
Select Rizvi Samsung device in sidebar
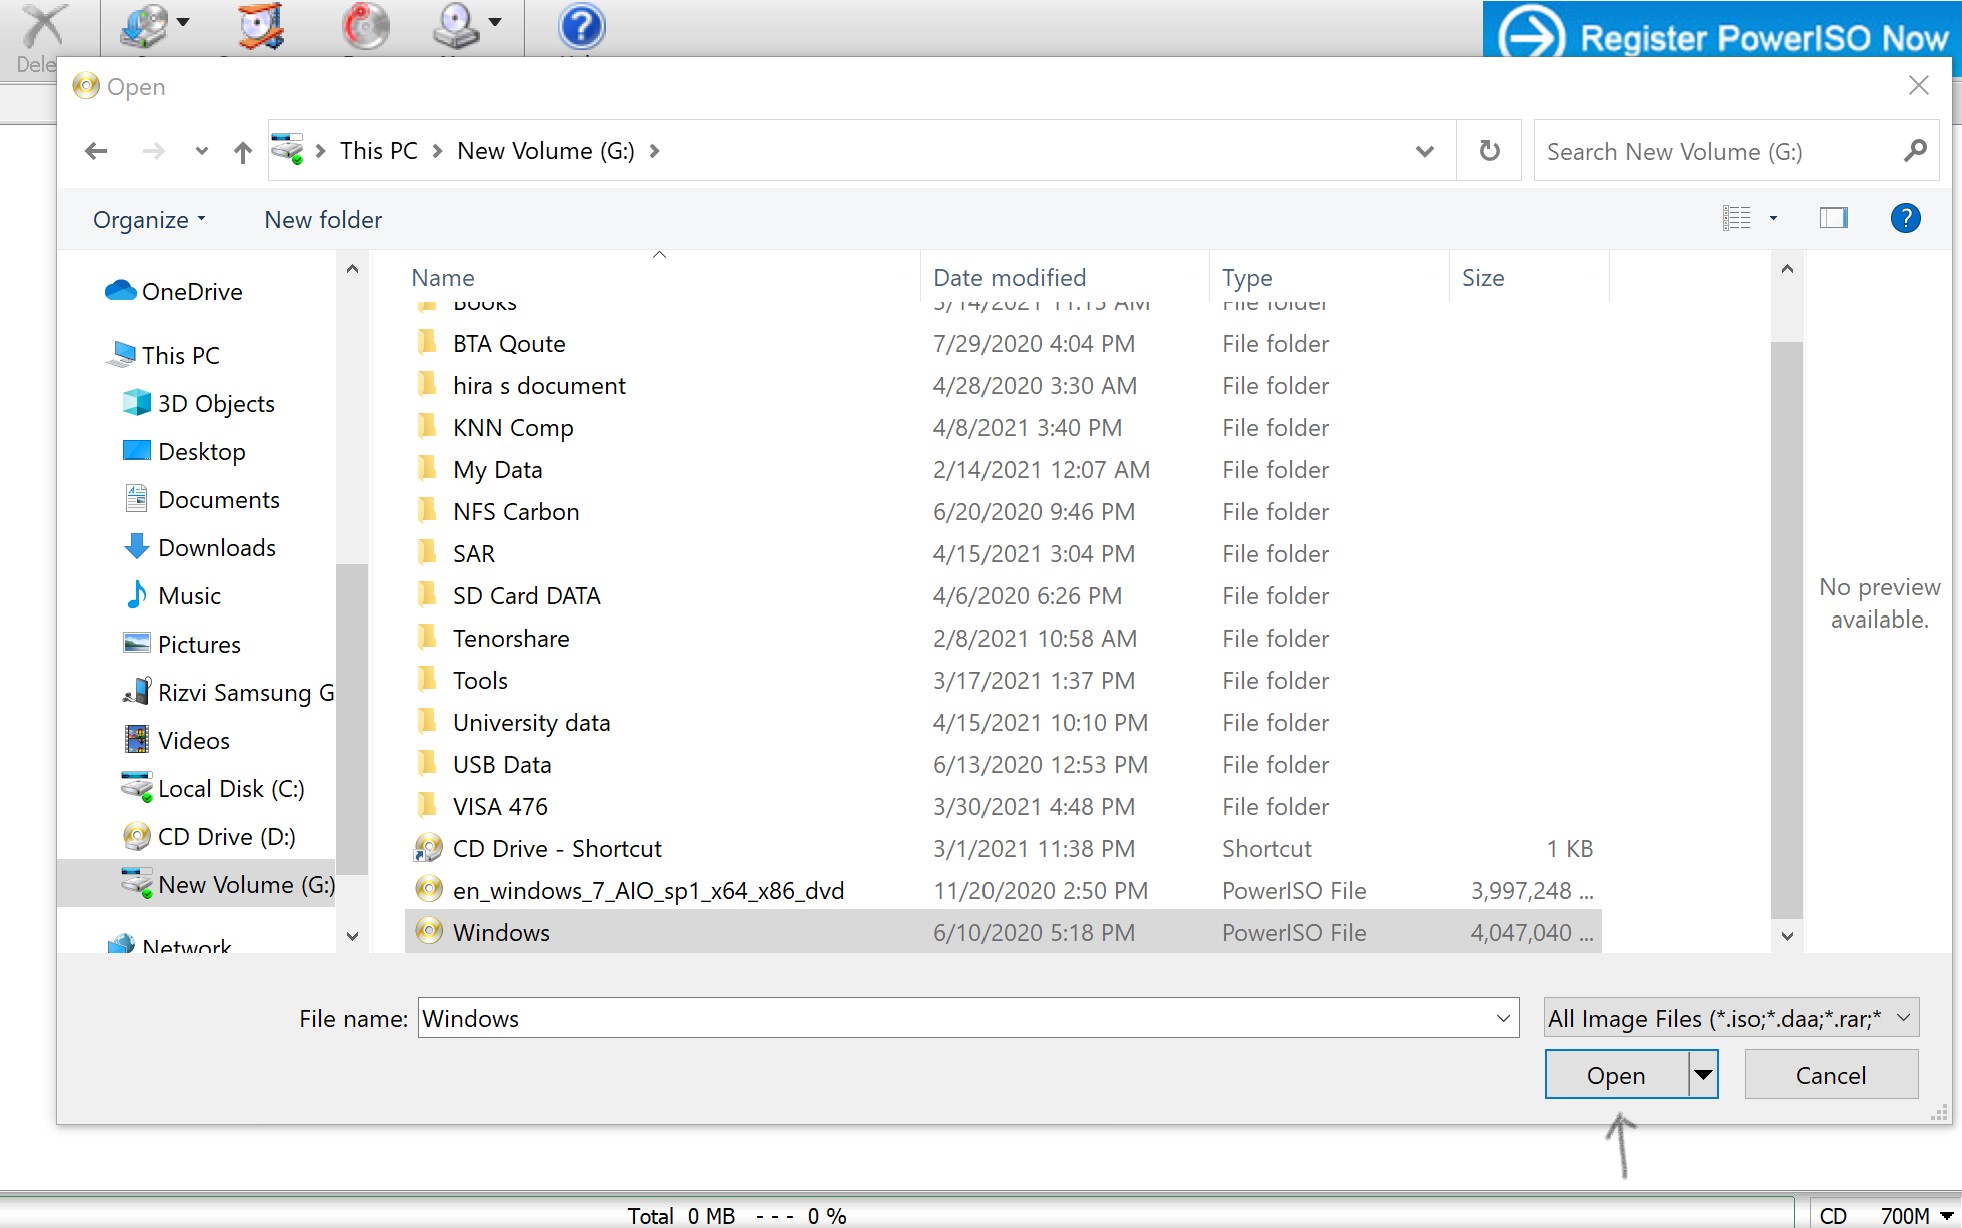[228, 693]
